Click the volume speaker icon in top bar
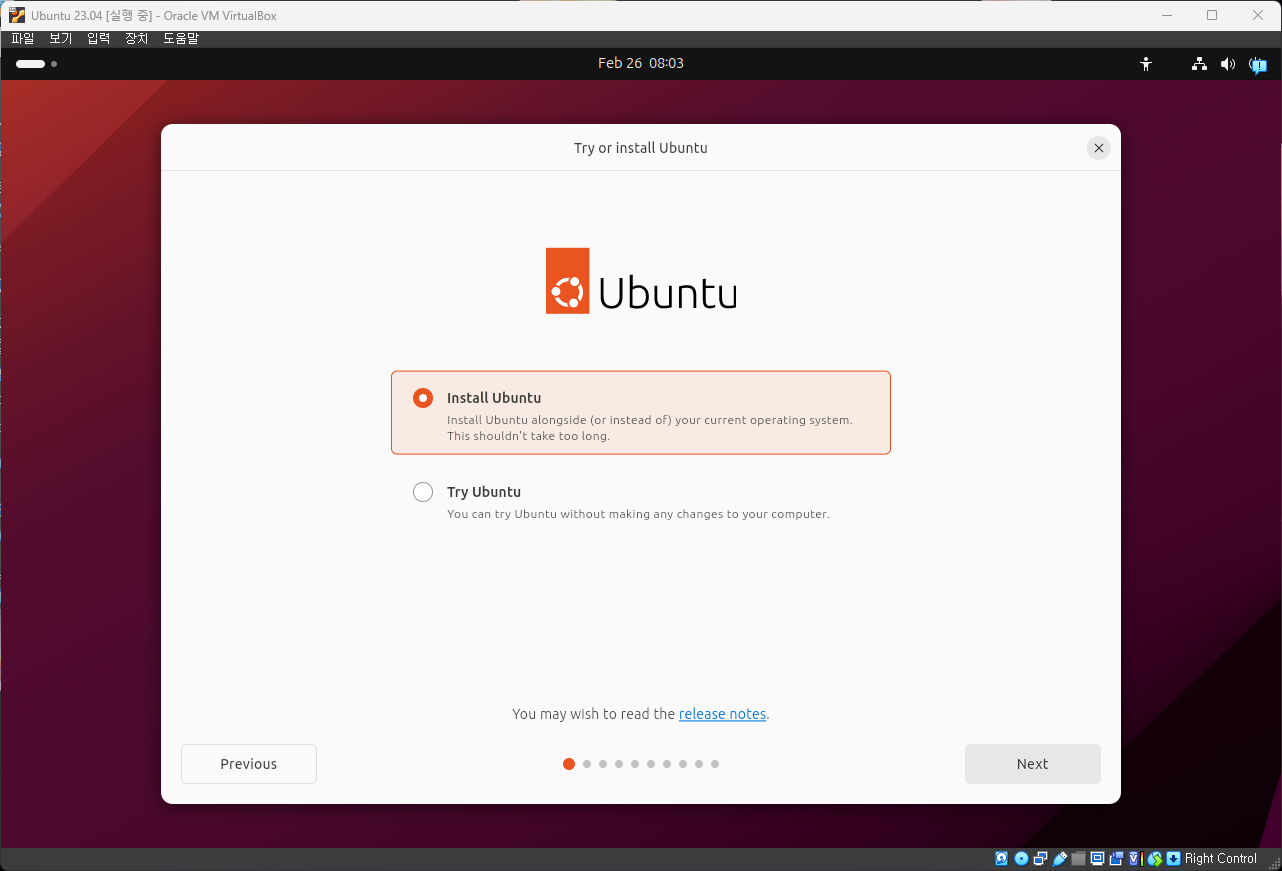Image resolution: width=1282 pixels, height=871 pixels. pyautogui.click(x=1228, y=64)
